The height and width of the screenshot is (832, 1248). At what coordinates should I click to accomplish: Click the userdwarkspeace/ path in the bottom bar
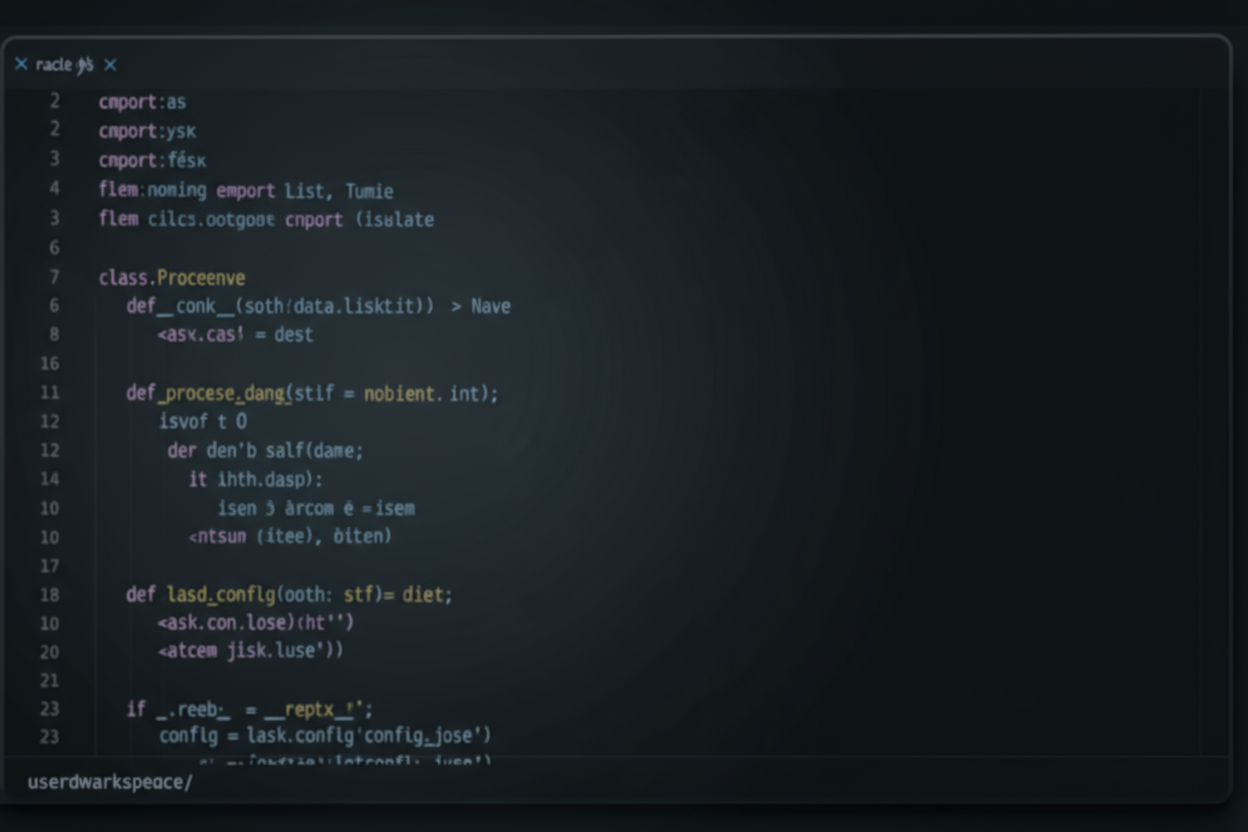tap(110, 782)
